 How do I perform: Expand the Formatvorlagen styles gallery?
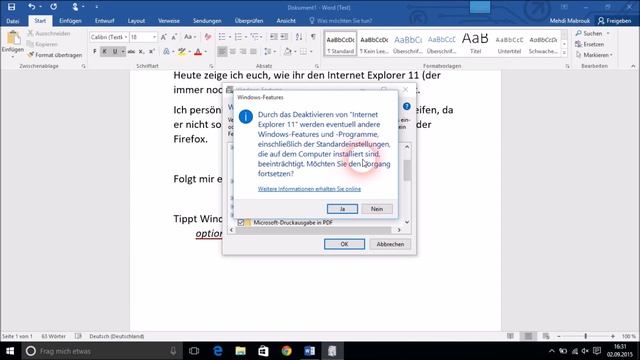pos(564,53)
